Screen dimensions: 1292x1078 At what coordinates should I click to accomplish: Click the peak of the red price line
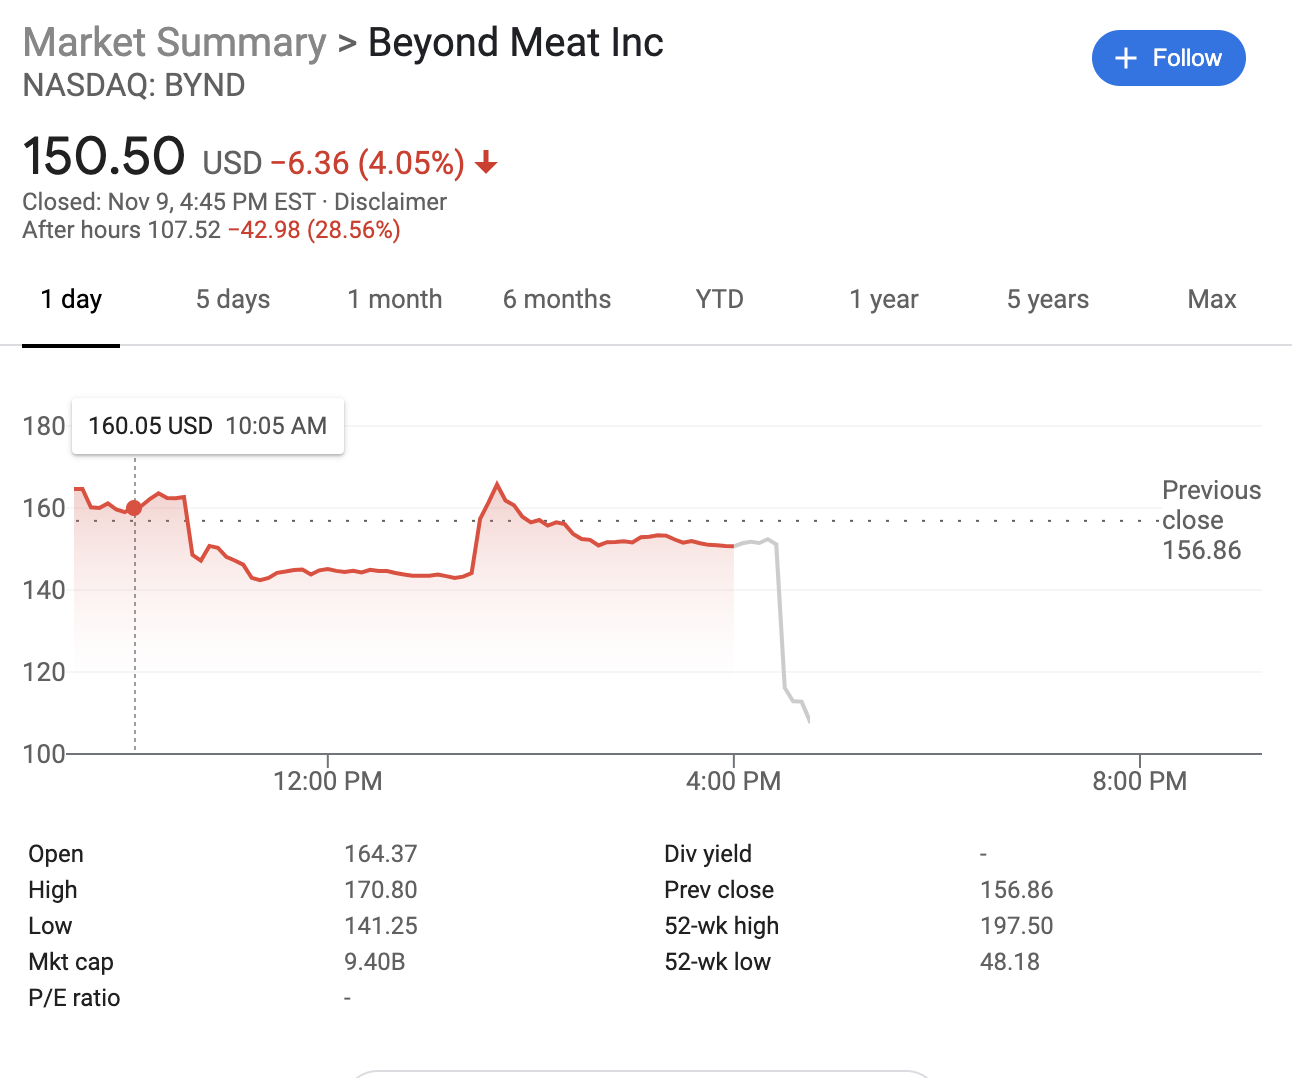coord(497,484)
